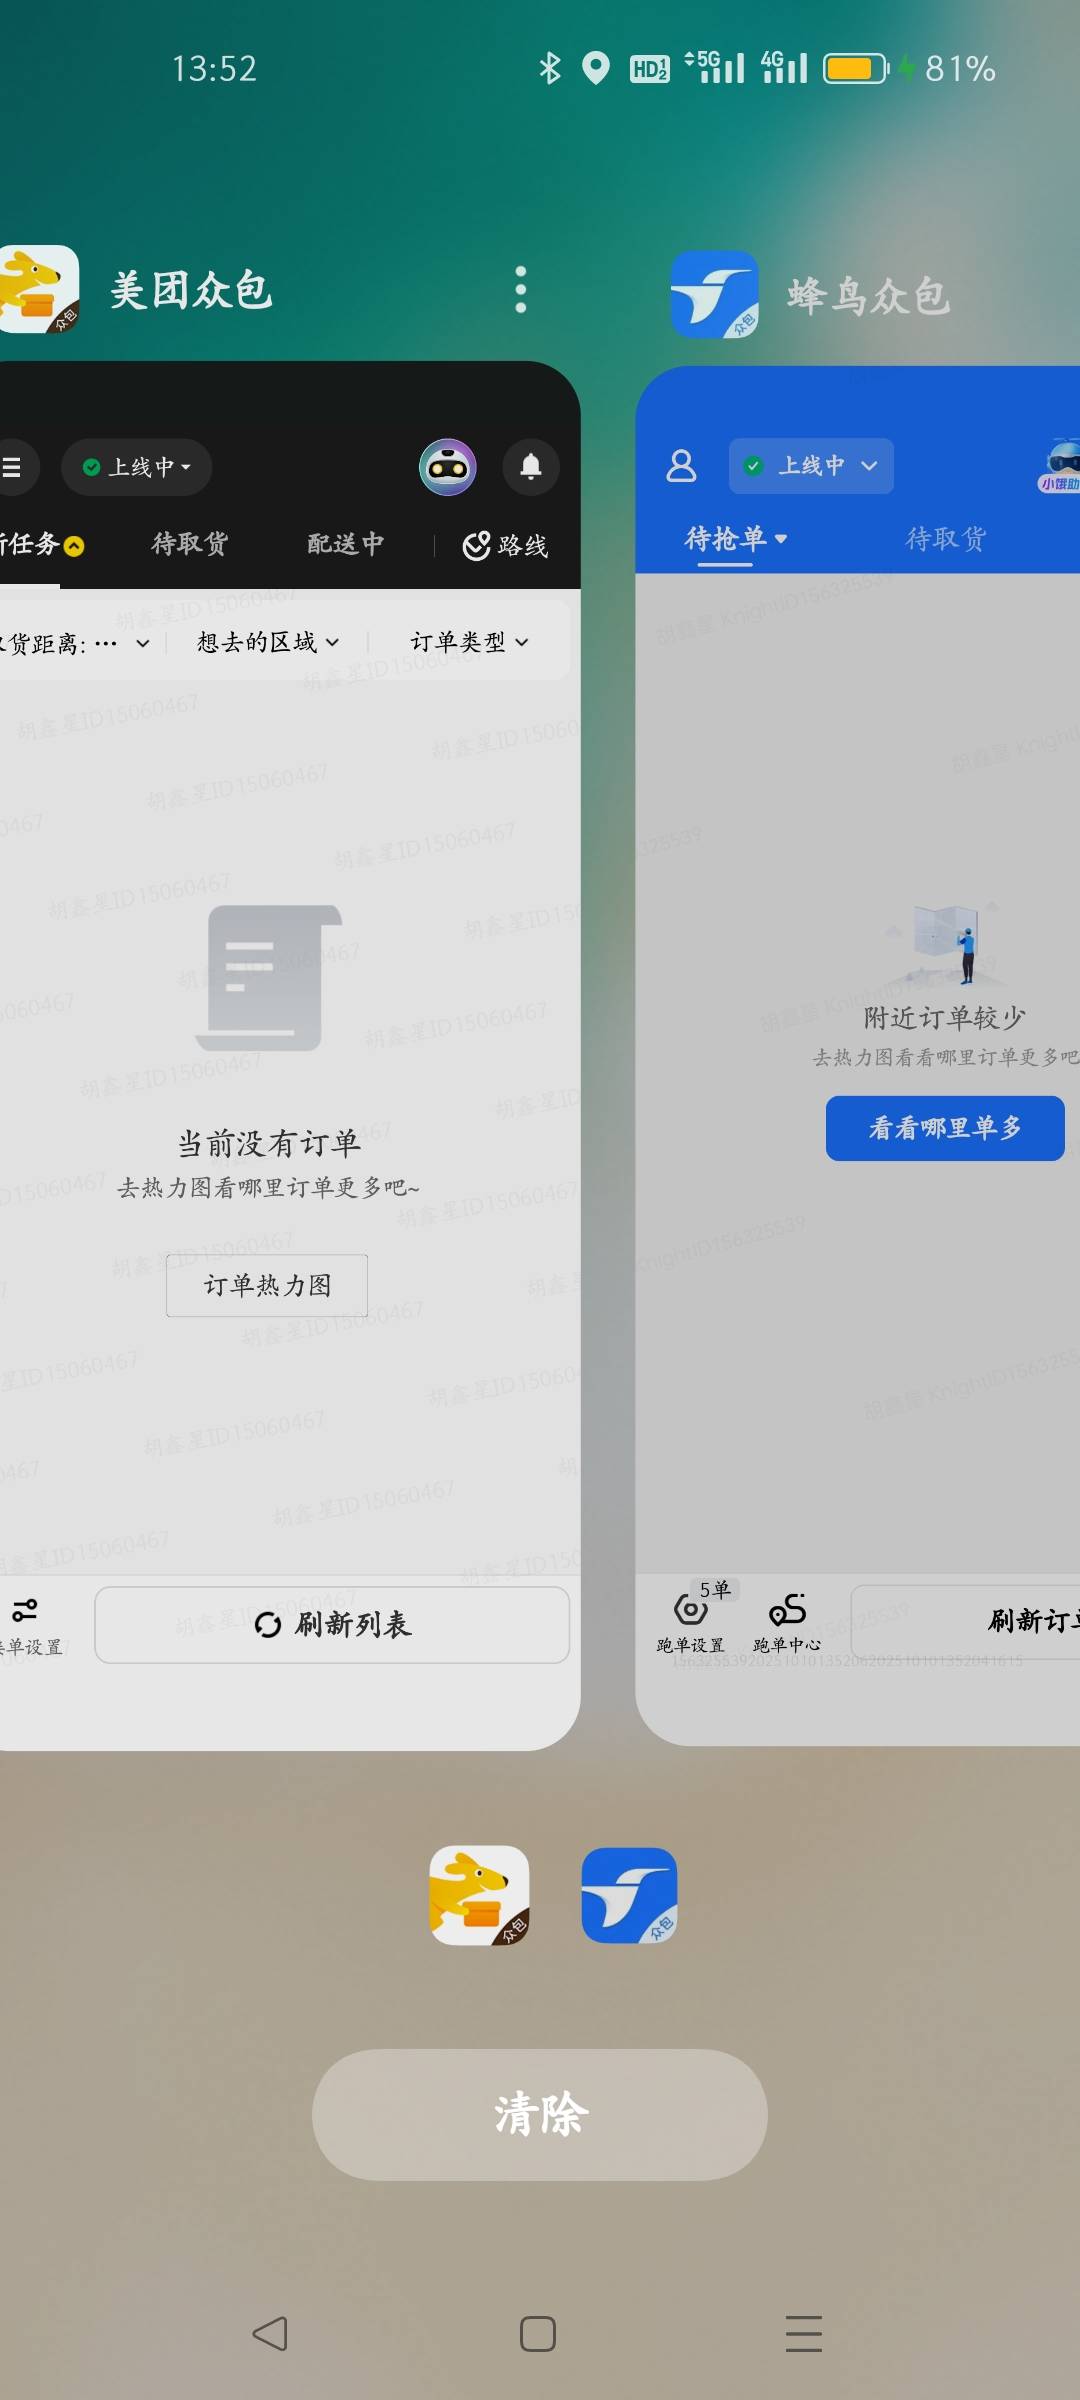The width and height of the screenshot is (1080, 2400).
Task: Tap the 蜂鸟众包 bird icon in bottom dock
Action: click(629, 1895)
